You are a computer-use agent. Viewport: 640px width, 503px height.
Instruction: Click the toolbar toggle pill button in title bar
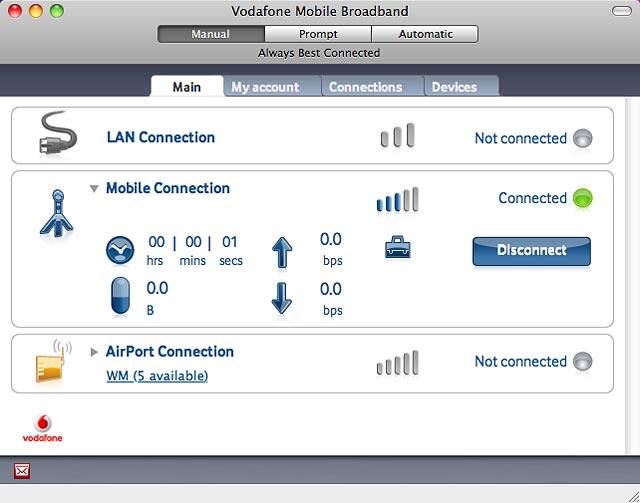(622, 11)
